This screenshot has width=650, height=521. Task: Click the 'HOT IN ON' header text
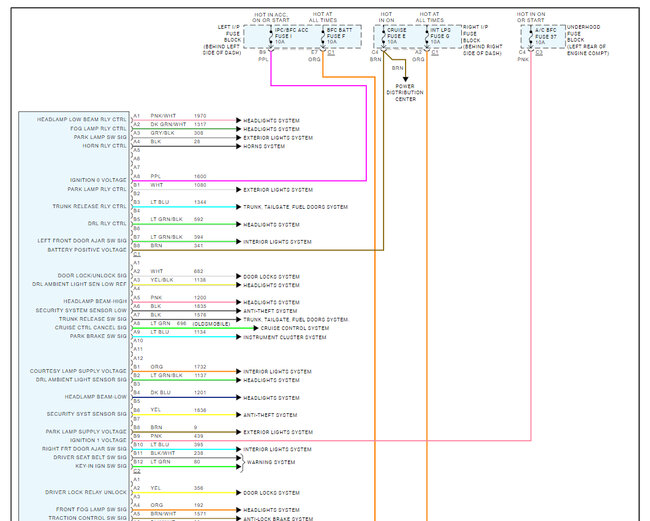point(386,17)
